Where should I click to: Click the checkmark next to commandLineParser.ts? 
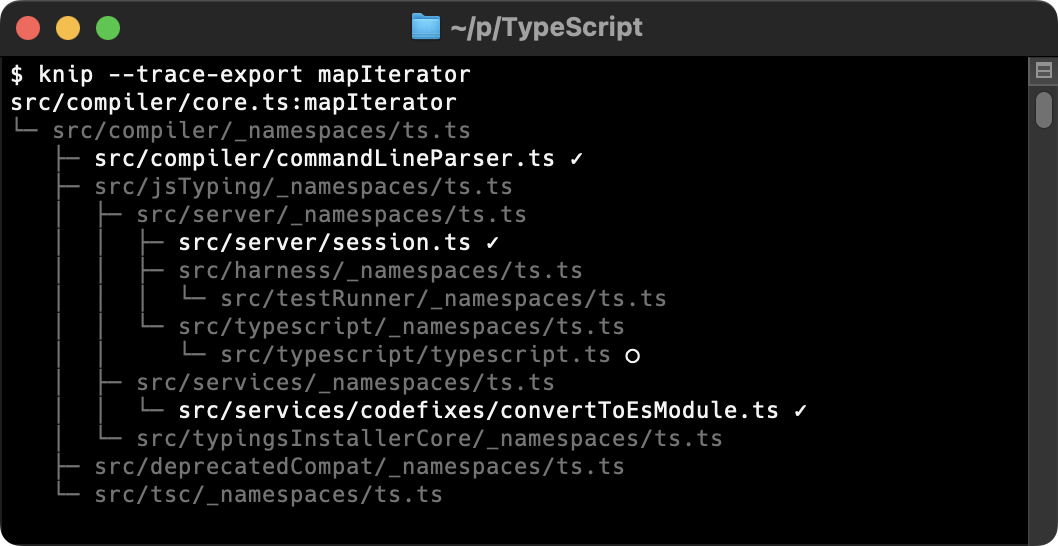576,159
